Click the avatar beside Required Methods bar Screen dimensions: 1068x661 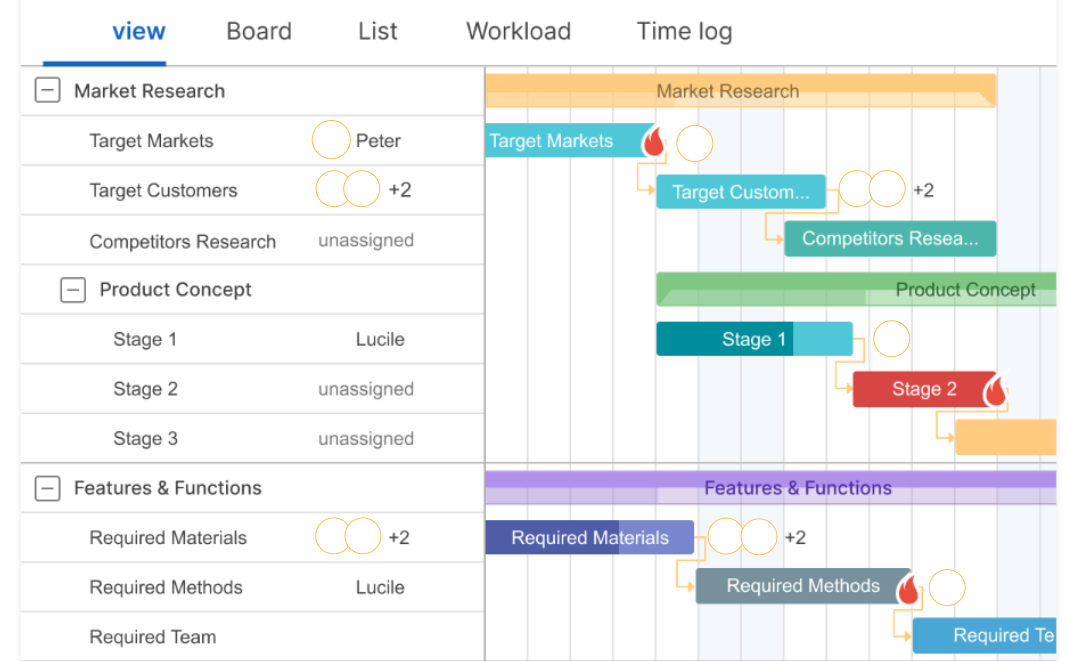pyautogui.click(x=947, y=588)
